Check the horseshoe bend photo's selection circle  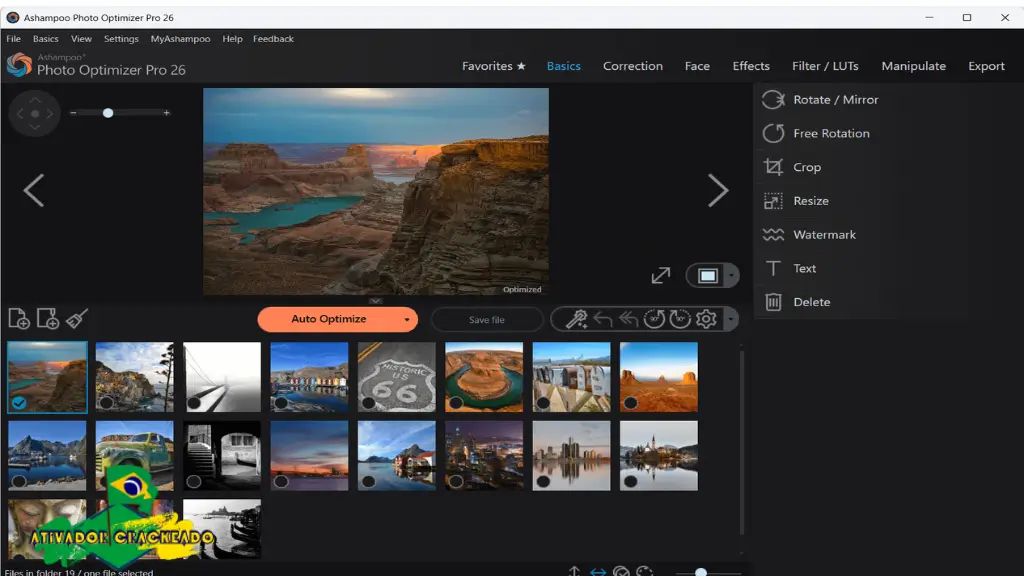tap(456, 403)
